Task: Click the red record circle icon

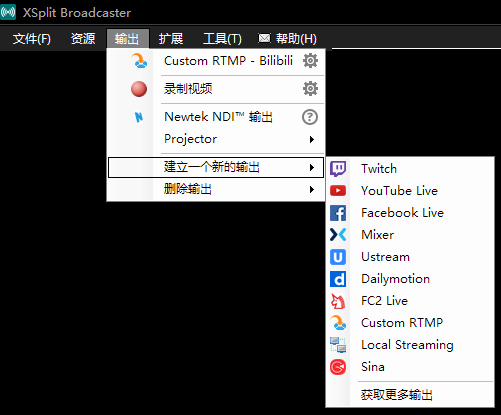Action: tap(139, 89)
